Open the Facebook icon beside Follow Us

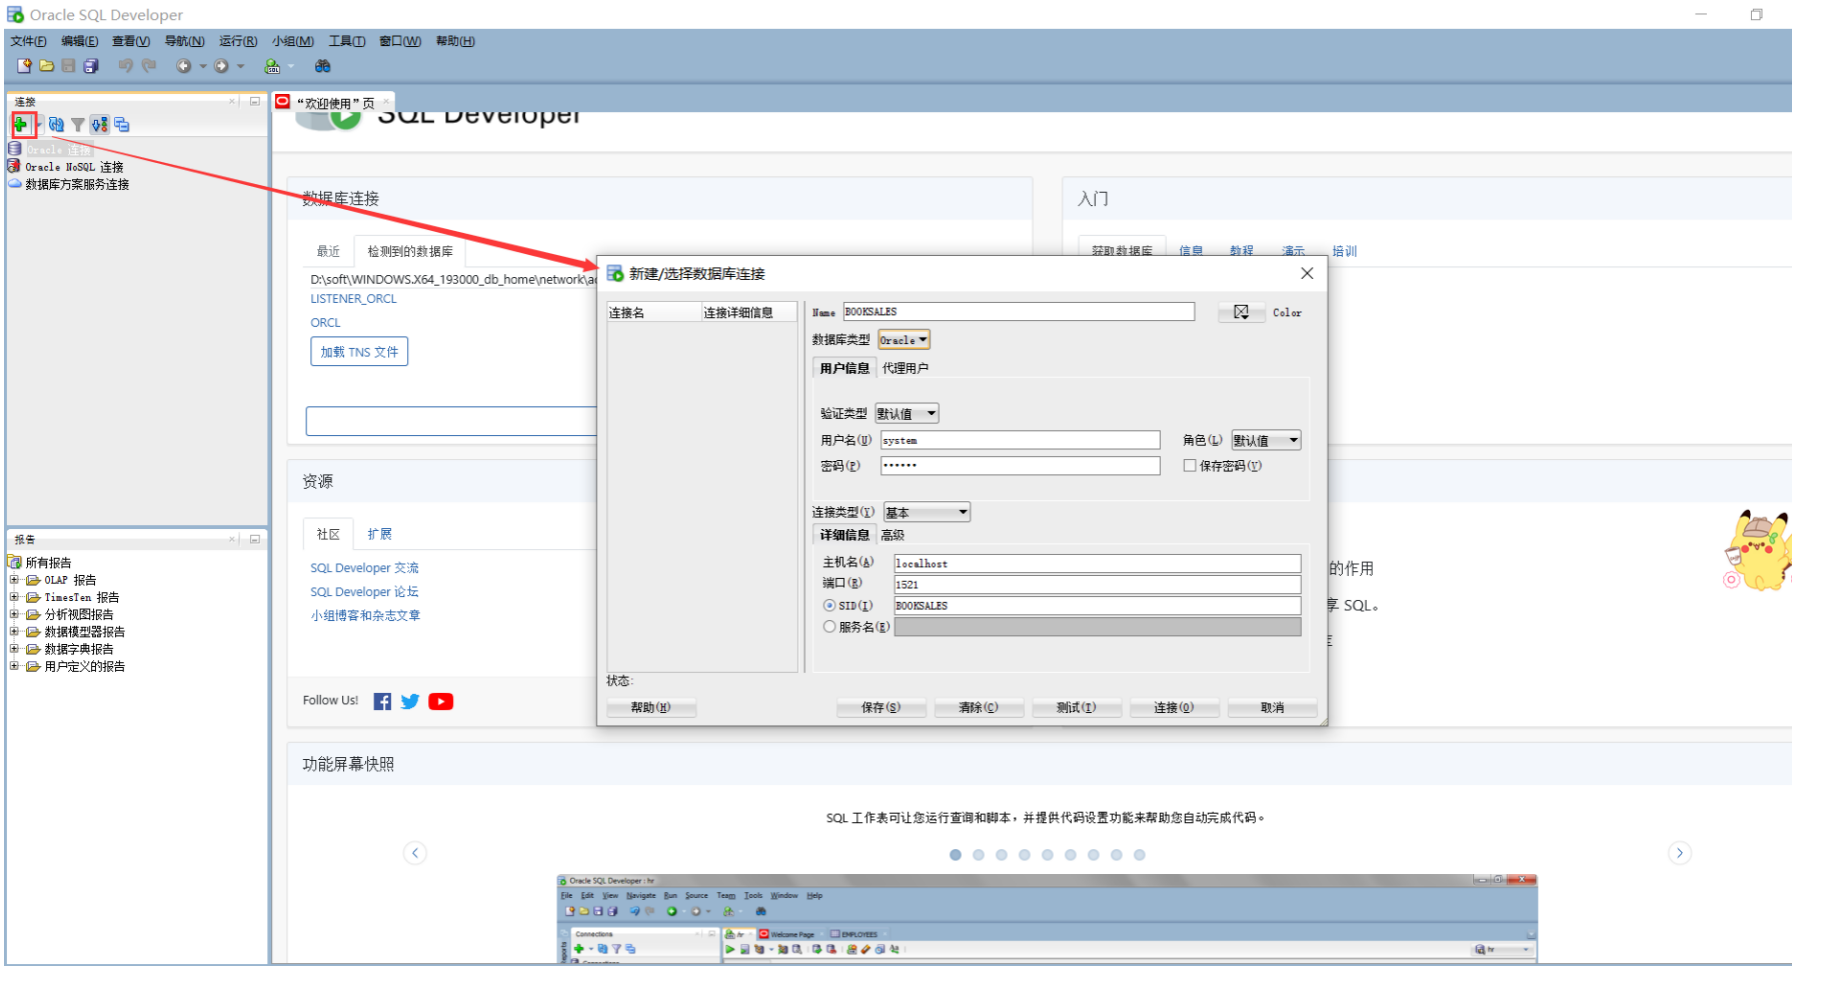[382, 701]
